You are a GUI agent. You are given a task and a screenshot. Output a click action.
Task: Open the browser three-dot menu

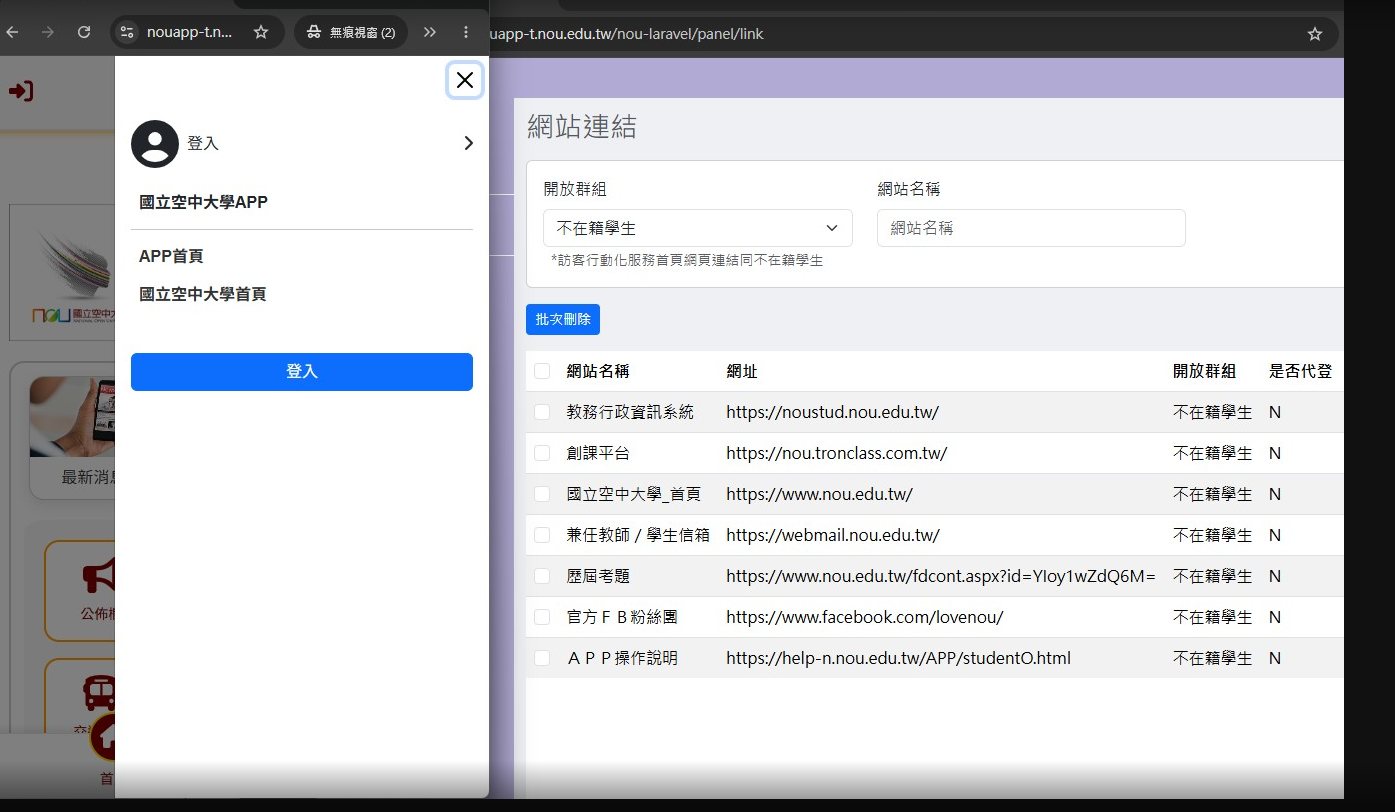[x=466, y=32]
